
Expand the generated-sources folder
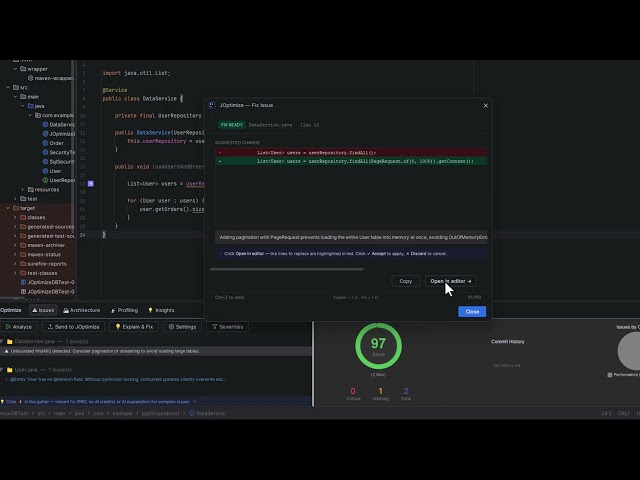tap(16, 227)
